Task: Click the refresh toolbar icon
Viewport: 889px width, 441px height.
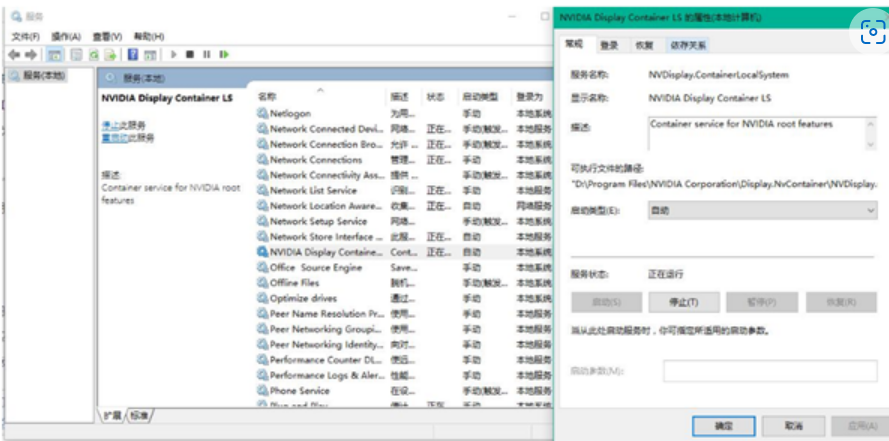Action: pyautogui.click(x=95, y=54)
